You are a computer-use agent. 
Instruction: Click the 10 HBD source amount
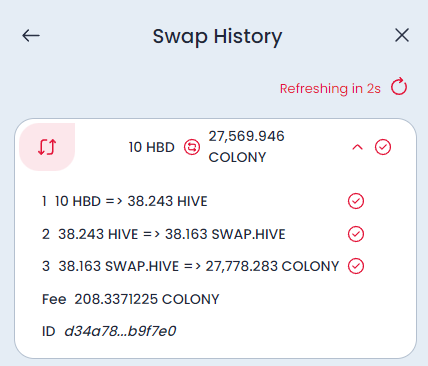click(x=152, y=147)
